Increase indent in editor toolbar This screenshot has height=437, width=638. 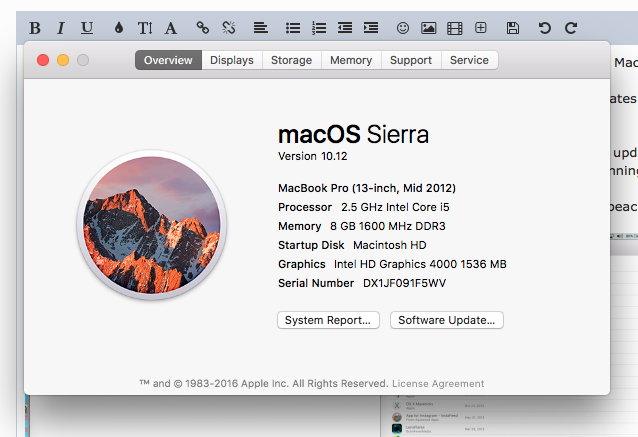[x=371, y=28]
